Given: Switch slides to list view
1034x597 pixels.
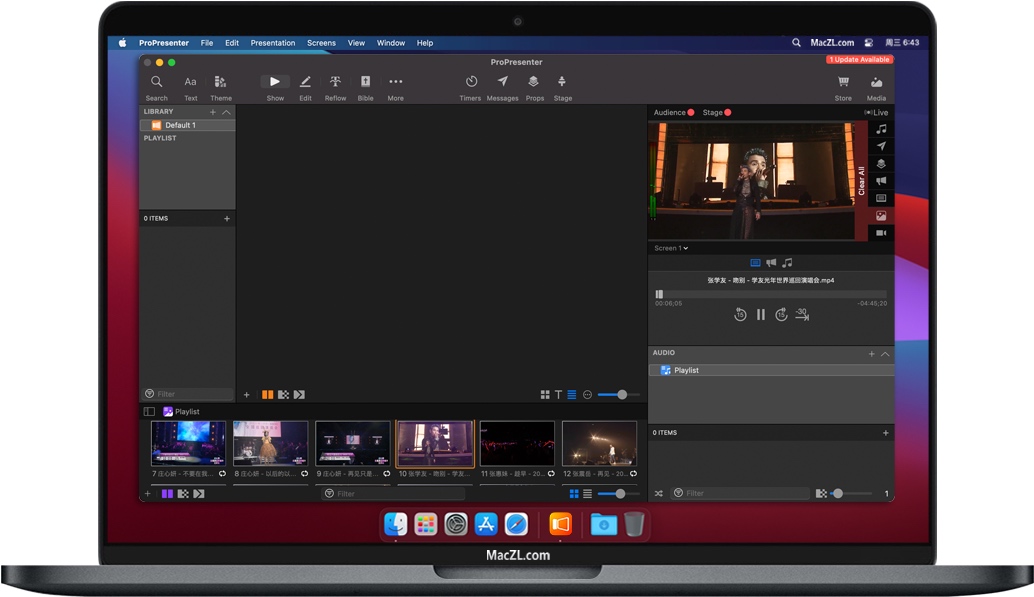Looking at the screenshot, I should pyautogui.click(x=572, y=394).
